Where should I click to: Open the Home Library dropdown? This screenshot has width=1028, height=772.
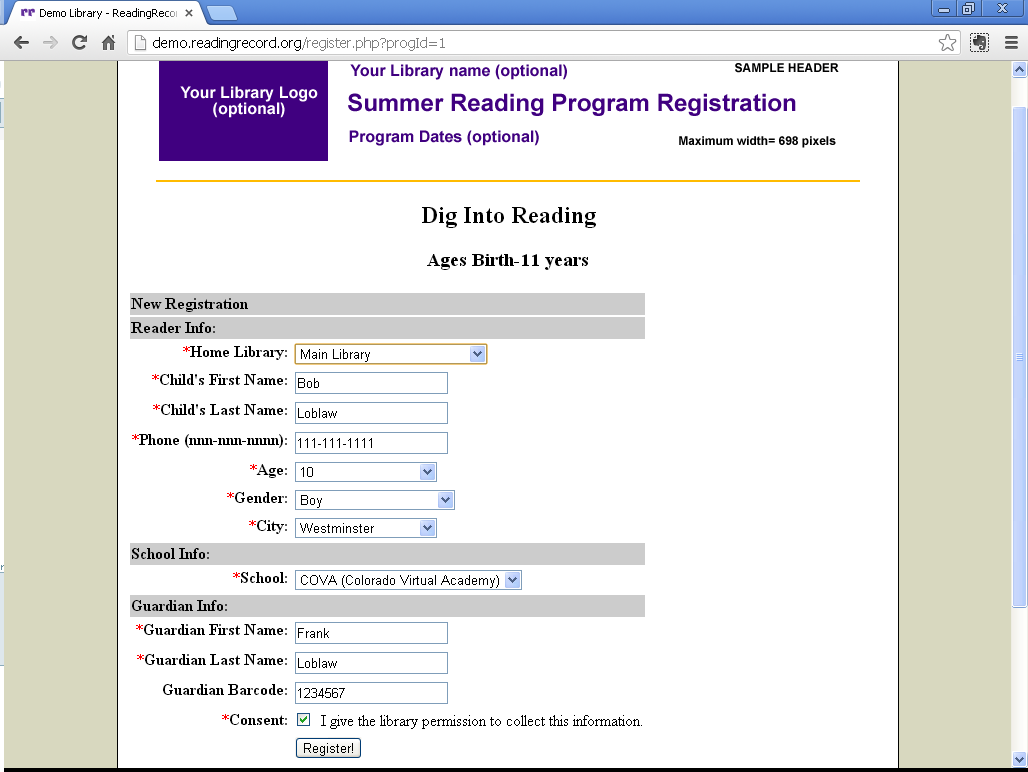pyautogui.click(x=391, y=354)
